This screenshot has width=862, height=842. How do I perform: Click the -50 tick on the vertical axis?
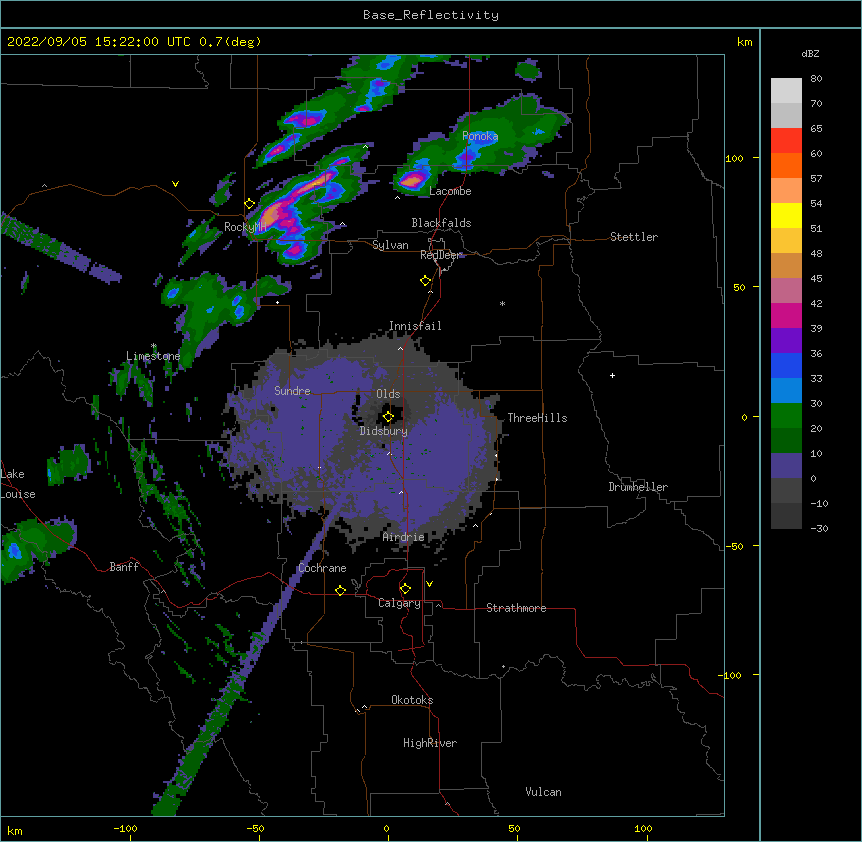pos(734,546)
